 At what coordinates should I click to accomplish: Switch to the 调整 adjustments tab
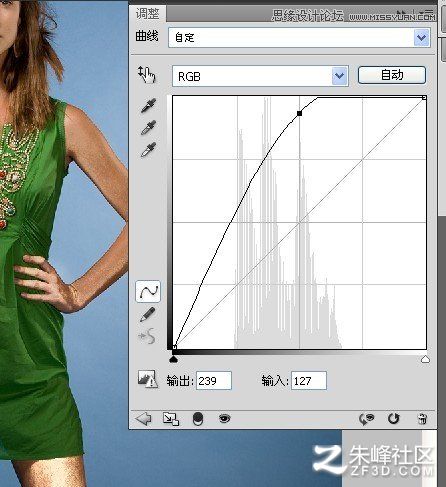tap(147, 14)
